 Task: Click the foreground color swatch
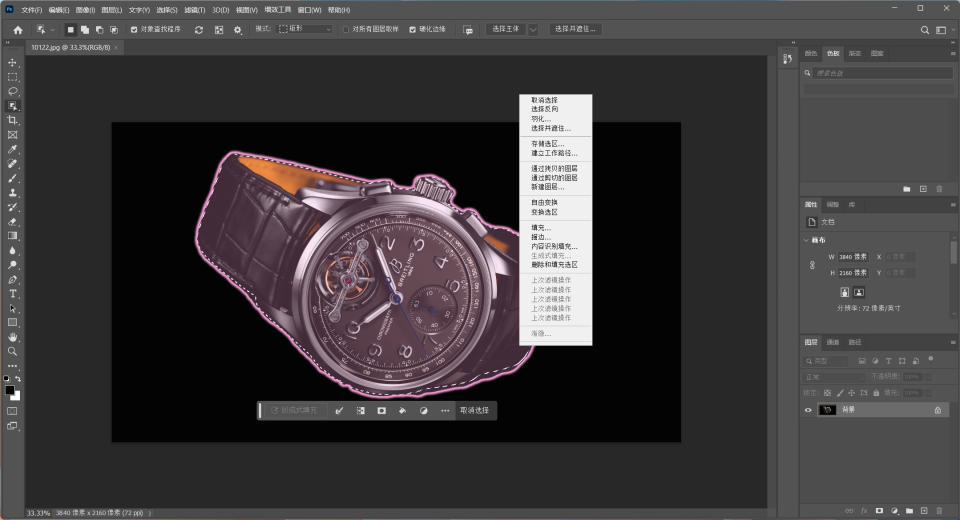tap(10, 390)
